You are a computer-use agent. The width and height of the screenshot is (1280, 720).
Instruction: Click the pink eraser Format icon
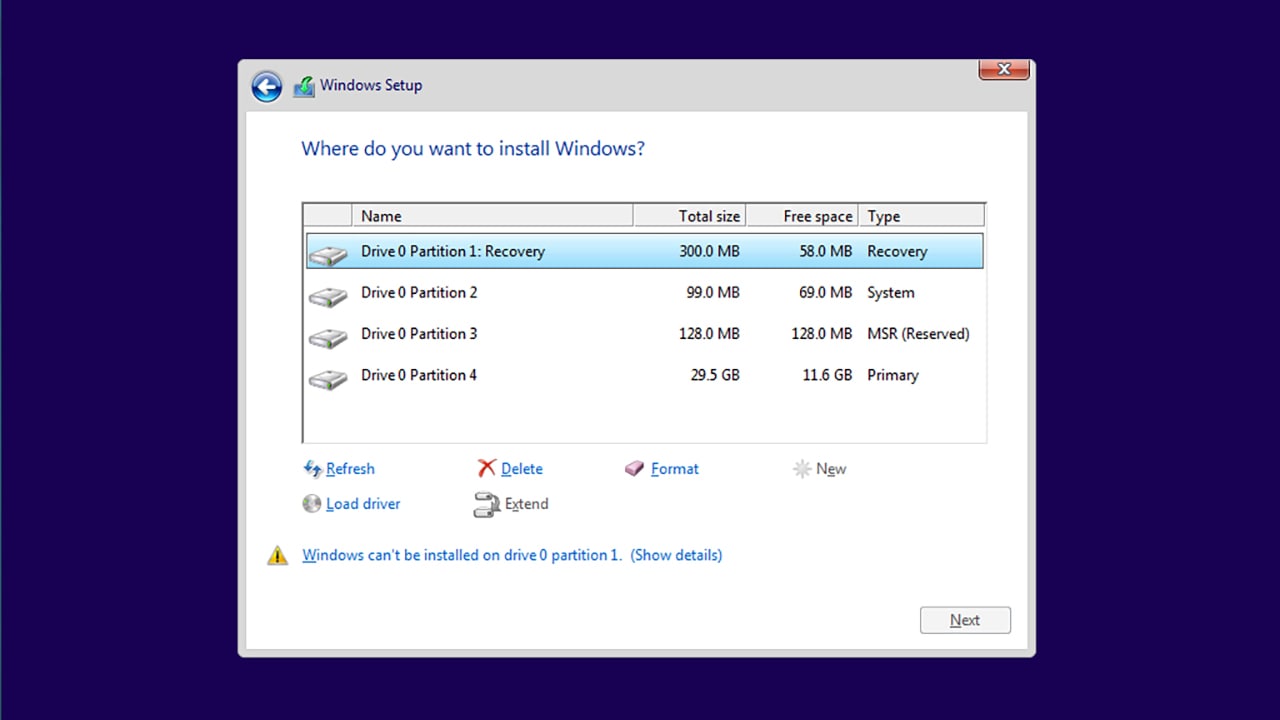tap(635, 468)
